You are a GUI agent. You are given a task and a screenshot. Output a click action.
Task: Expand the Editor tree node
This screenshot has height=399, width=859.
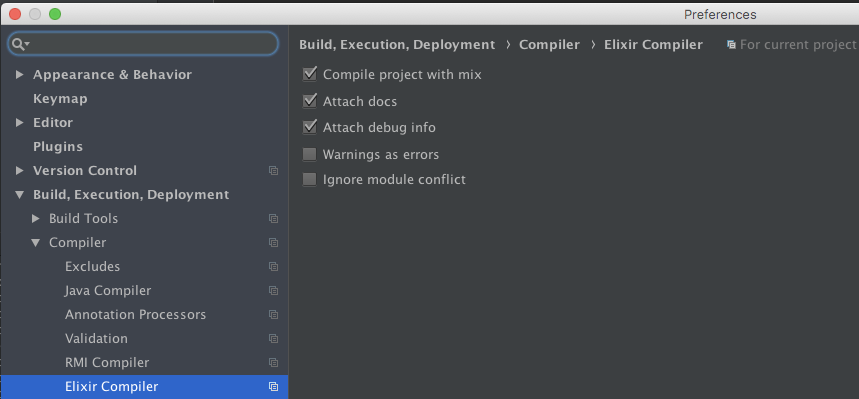(x=20, y=123)
